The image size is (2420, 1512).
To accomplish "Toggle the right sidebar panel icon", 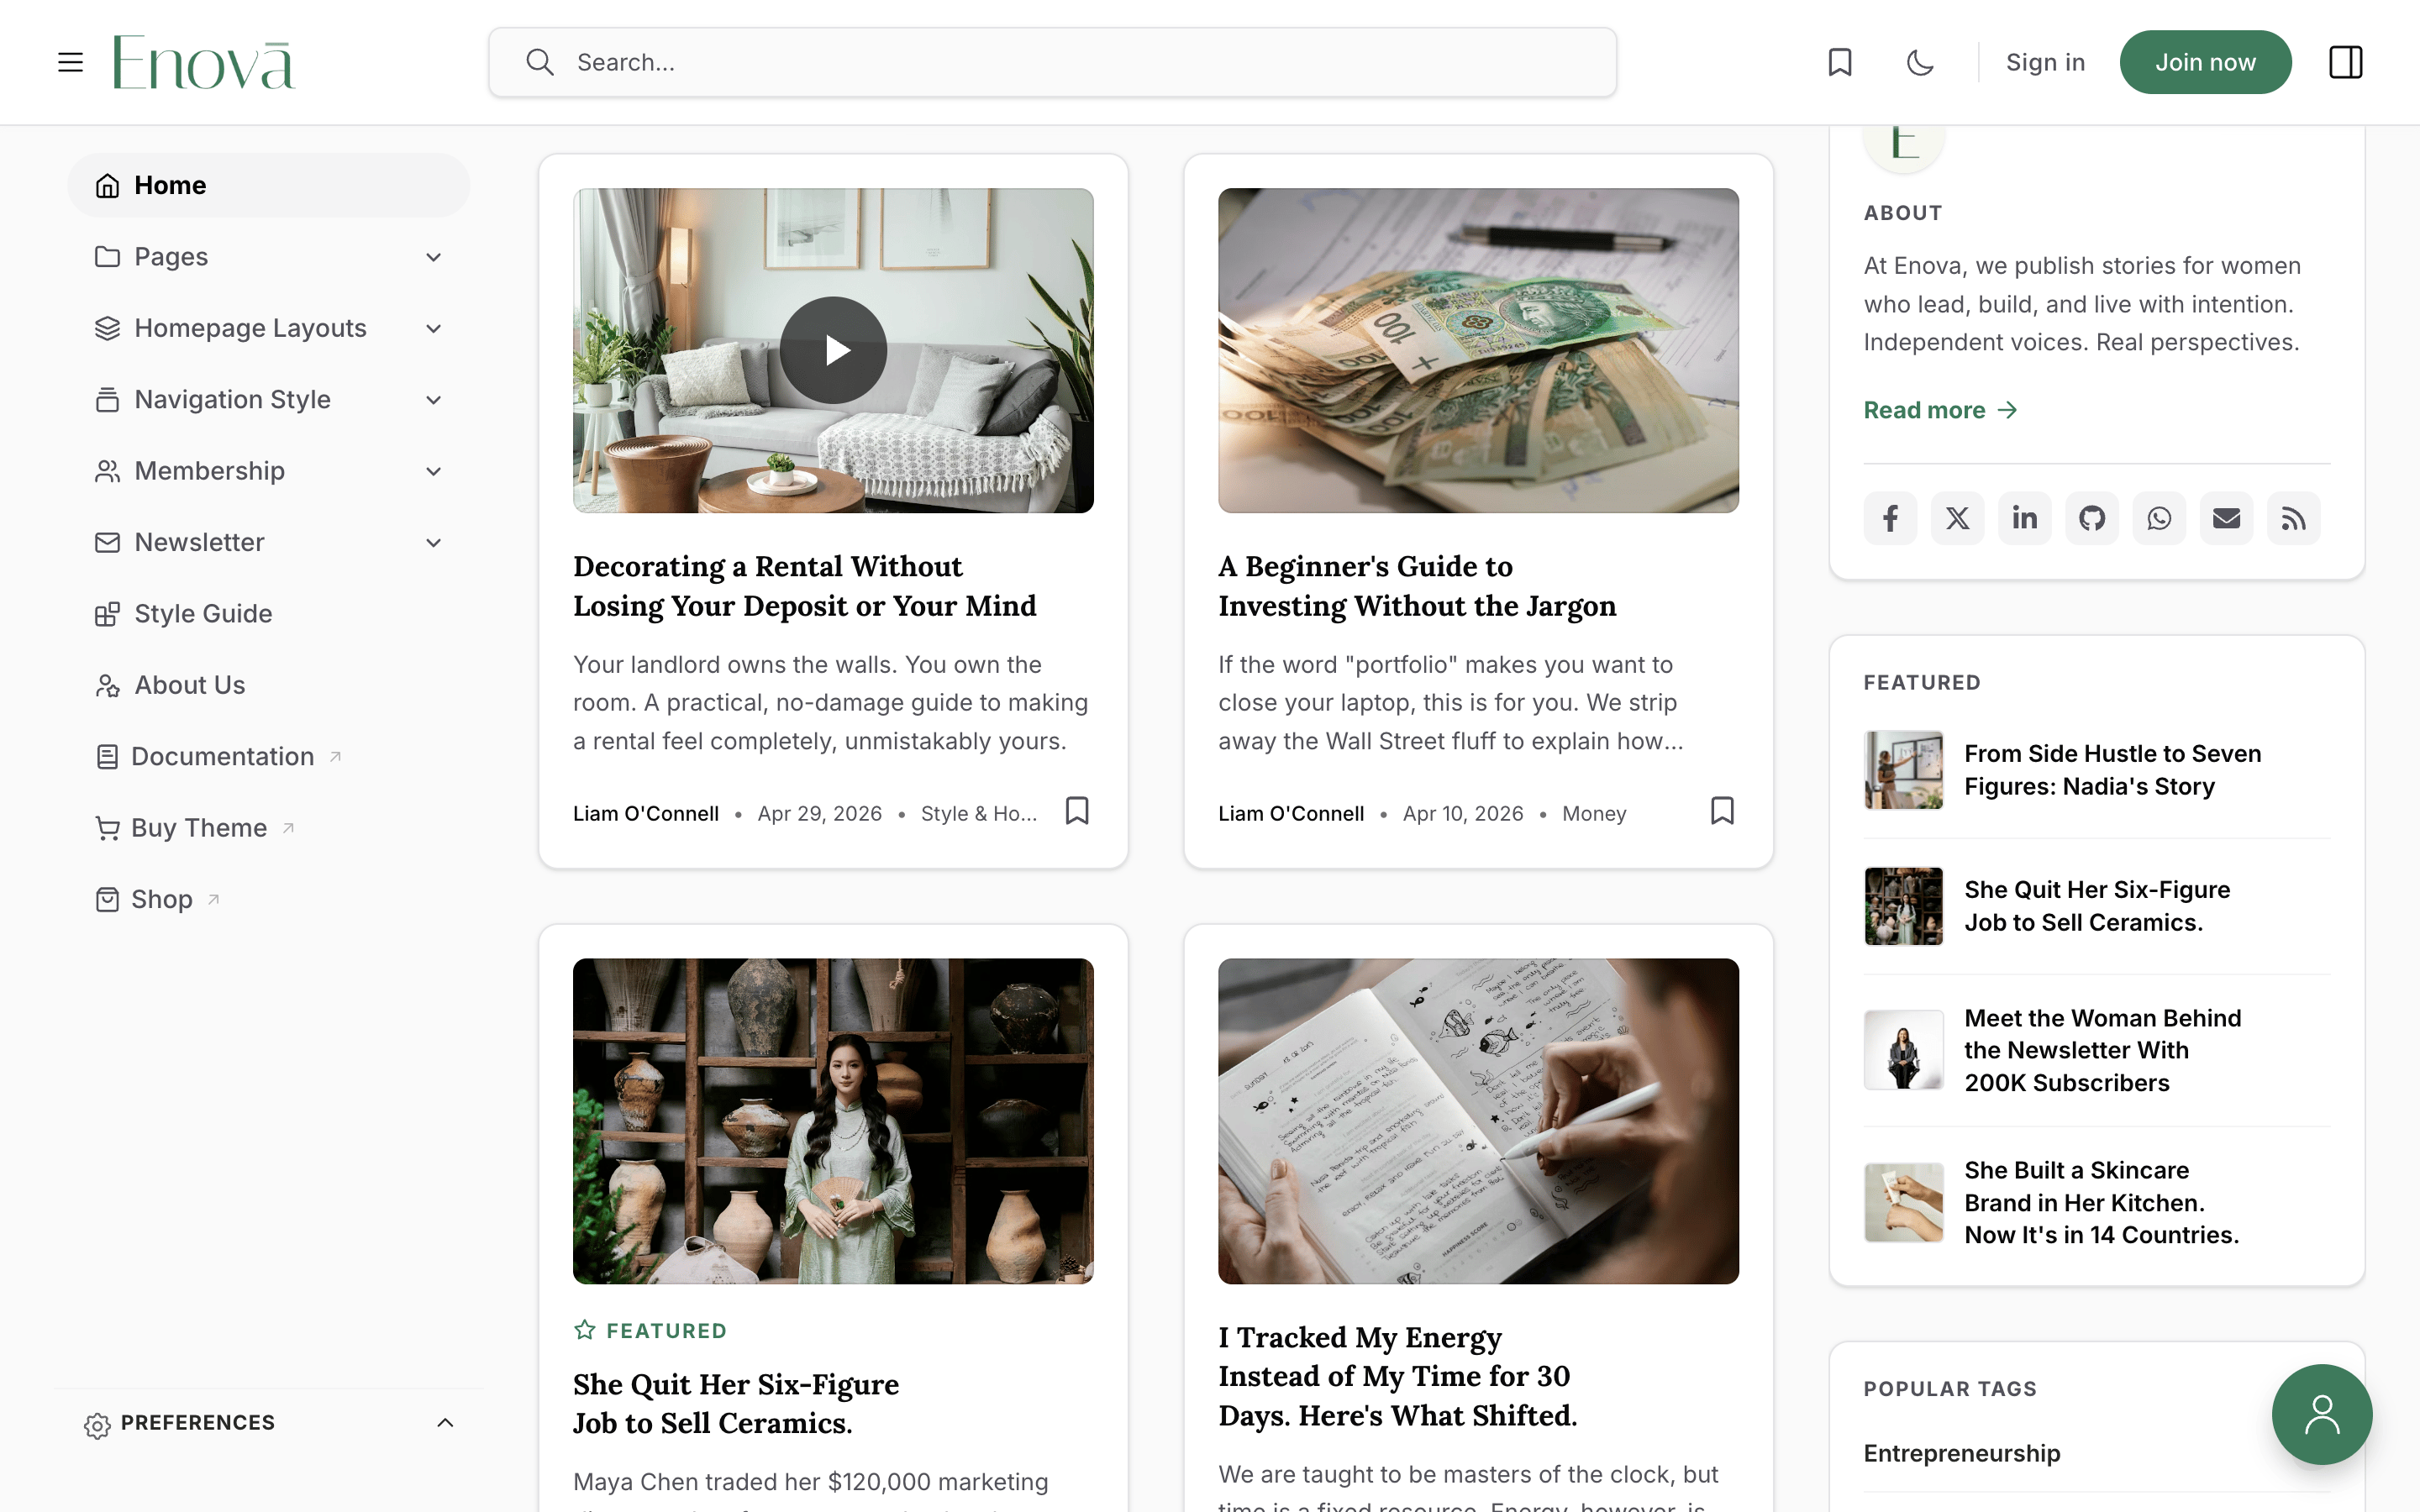I will click(x=2345, y=62).
